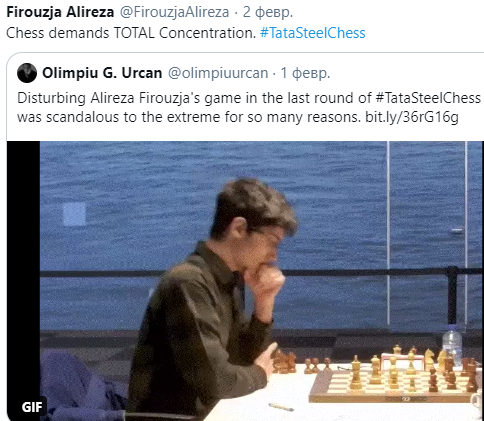Select the 'Chess demands TOTAL Concentration.' text
This screenshot has width=484, height=421.
(x=131, y=33)
